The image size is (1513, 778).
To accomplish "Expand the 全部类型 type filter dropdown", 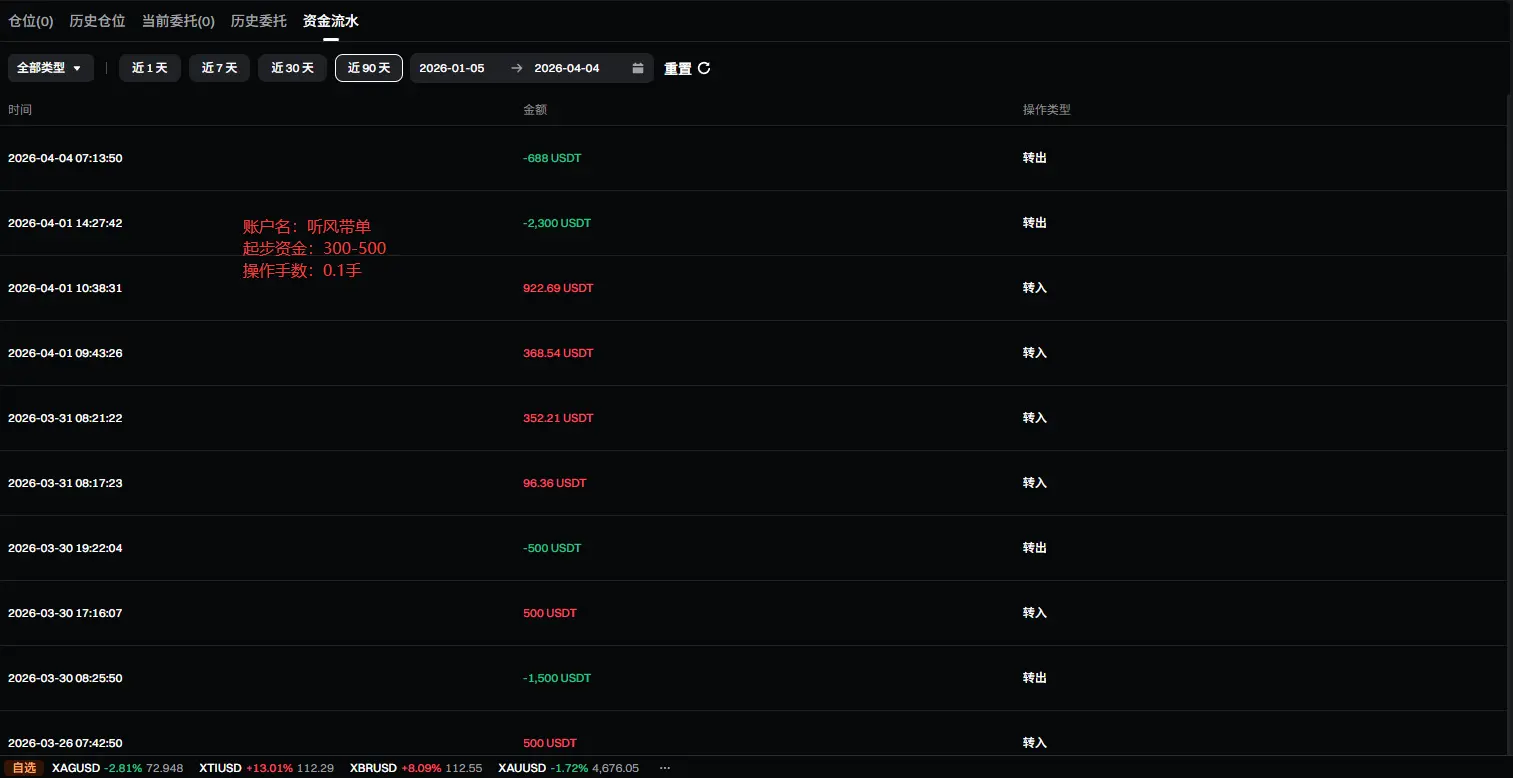I will click(x=50, y=68).
